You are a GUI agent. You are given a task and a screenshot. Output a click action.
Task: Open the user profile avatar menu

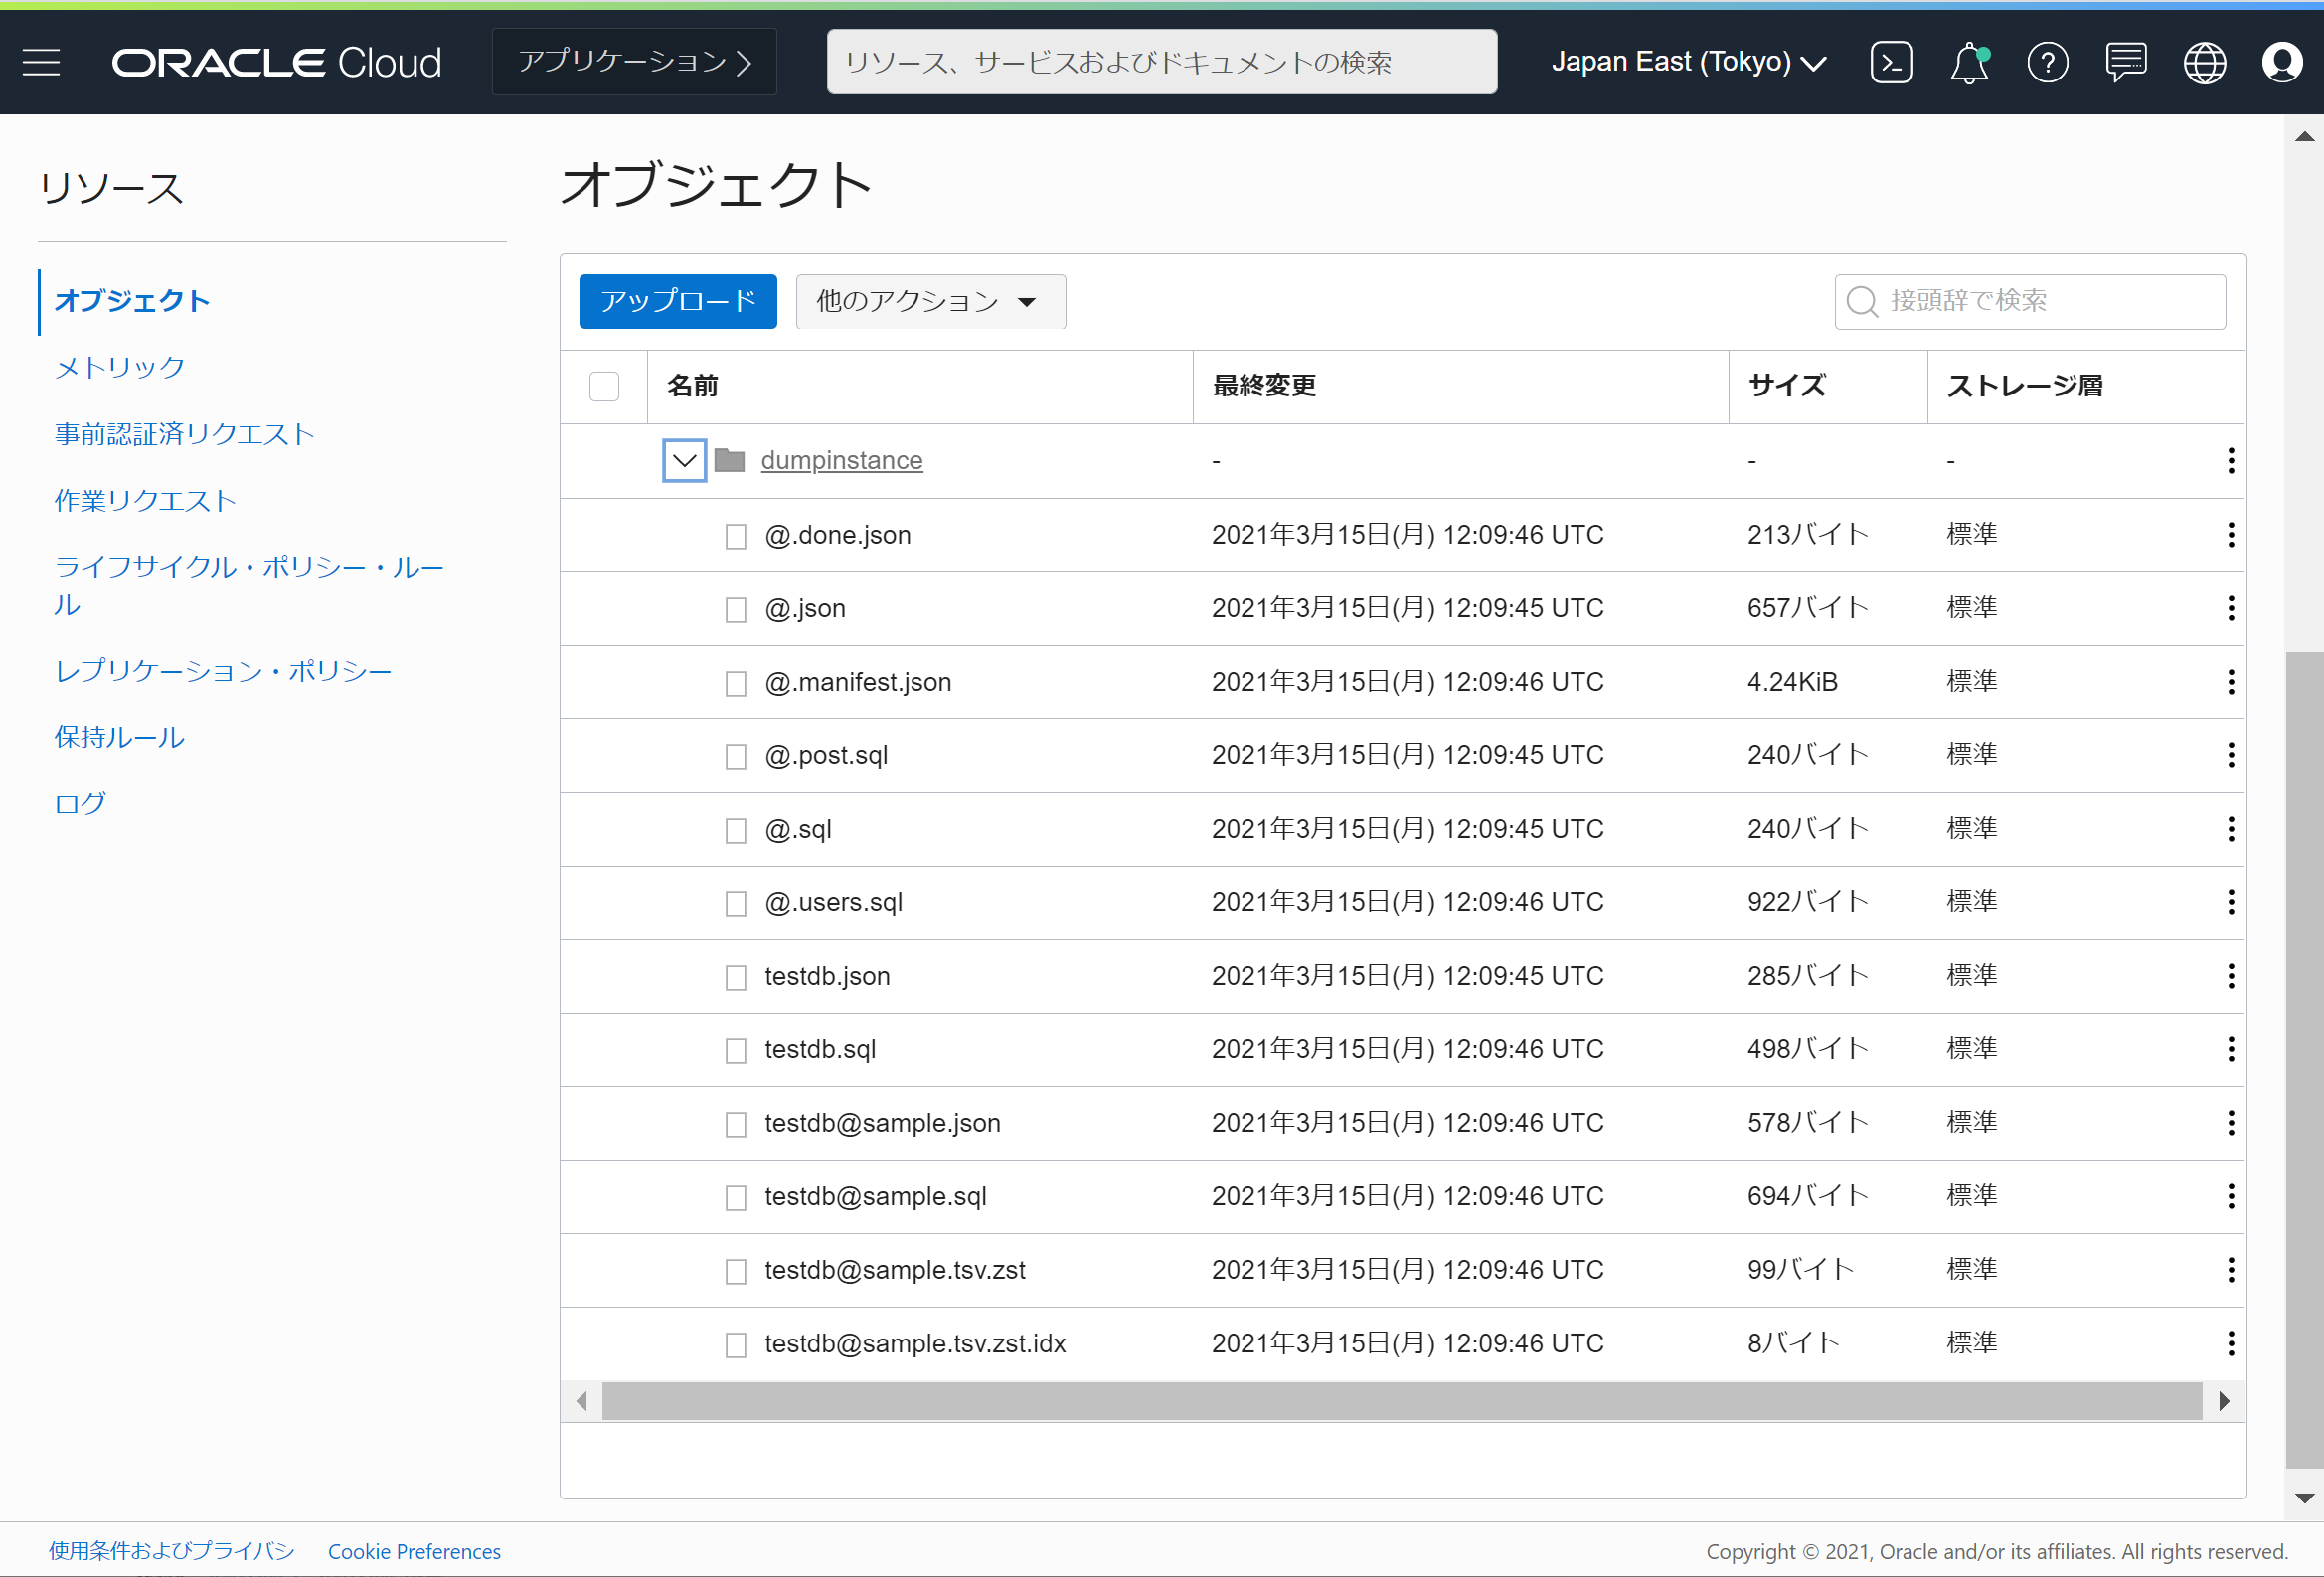[2281, 62]
